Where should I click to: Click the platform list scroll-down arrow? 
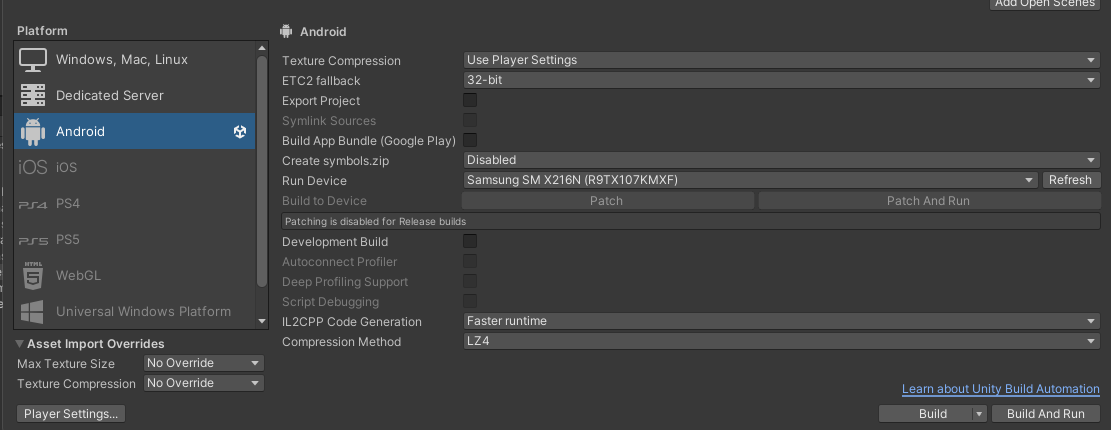click(262, 322)
